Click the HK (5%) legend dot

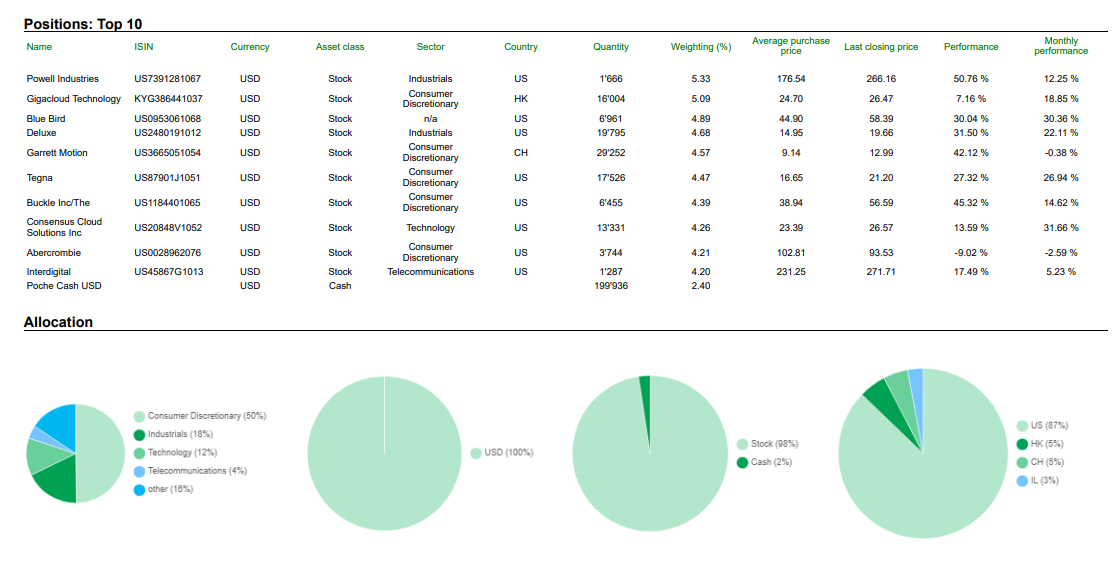point(1022,444)
